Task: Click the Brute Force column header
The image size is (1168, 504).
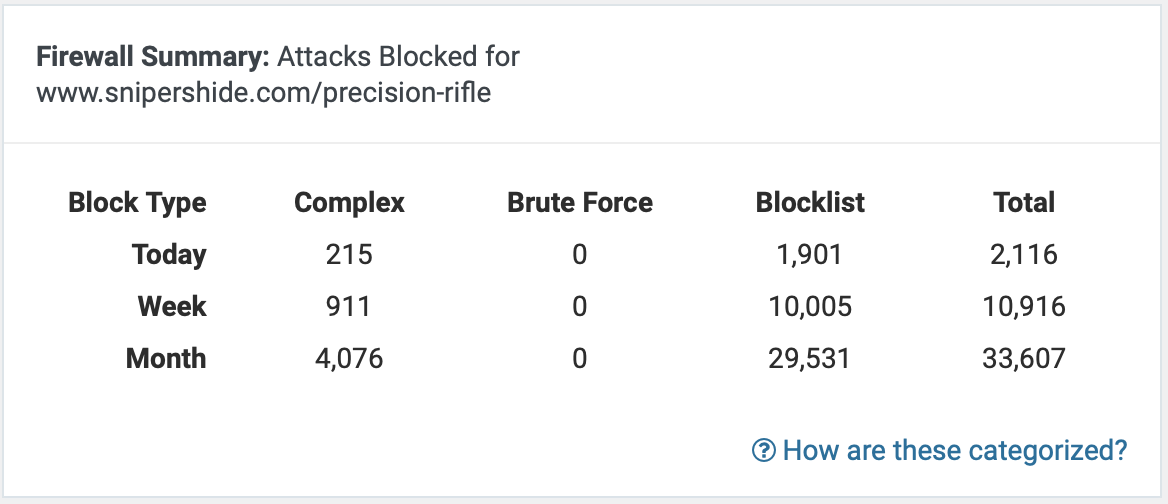Action: pyautogui.click(x=580, y=203)
